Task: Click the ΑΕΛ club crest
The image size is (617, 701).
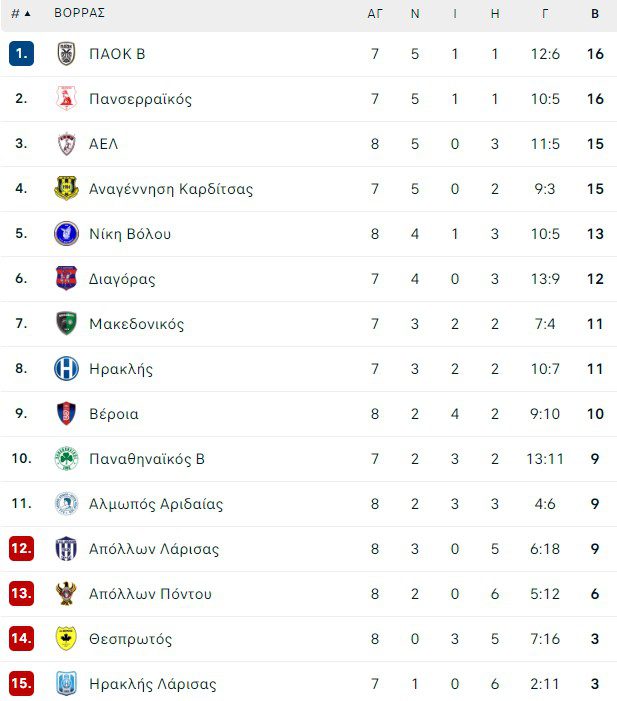Action: 66,144
